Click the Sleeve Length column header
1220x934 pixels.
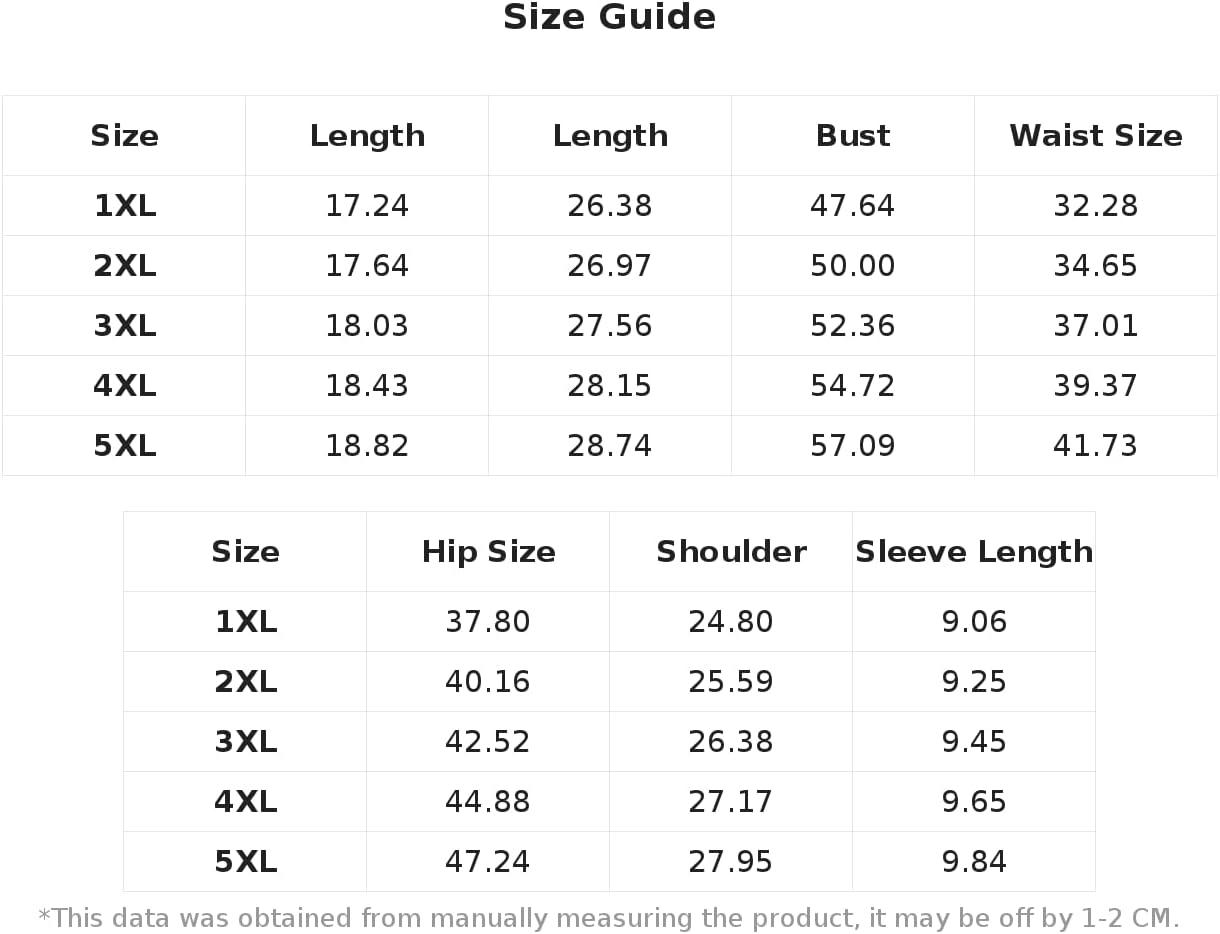click(974, 552)
